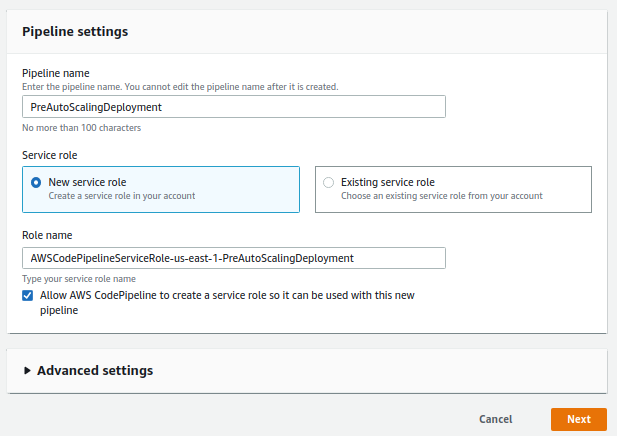Click "Choose an existing service role" description text
The height and width of the screenshot is (436, 617).
tap(441, 196)
